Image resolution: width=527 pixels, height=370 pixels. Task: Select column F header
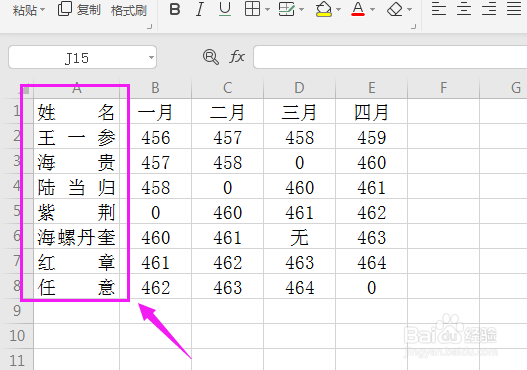click(x=443, y=88)
